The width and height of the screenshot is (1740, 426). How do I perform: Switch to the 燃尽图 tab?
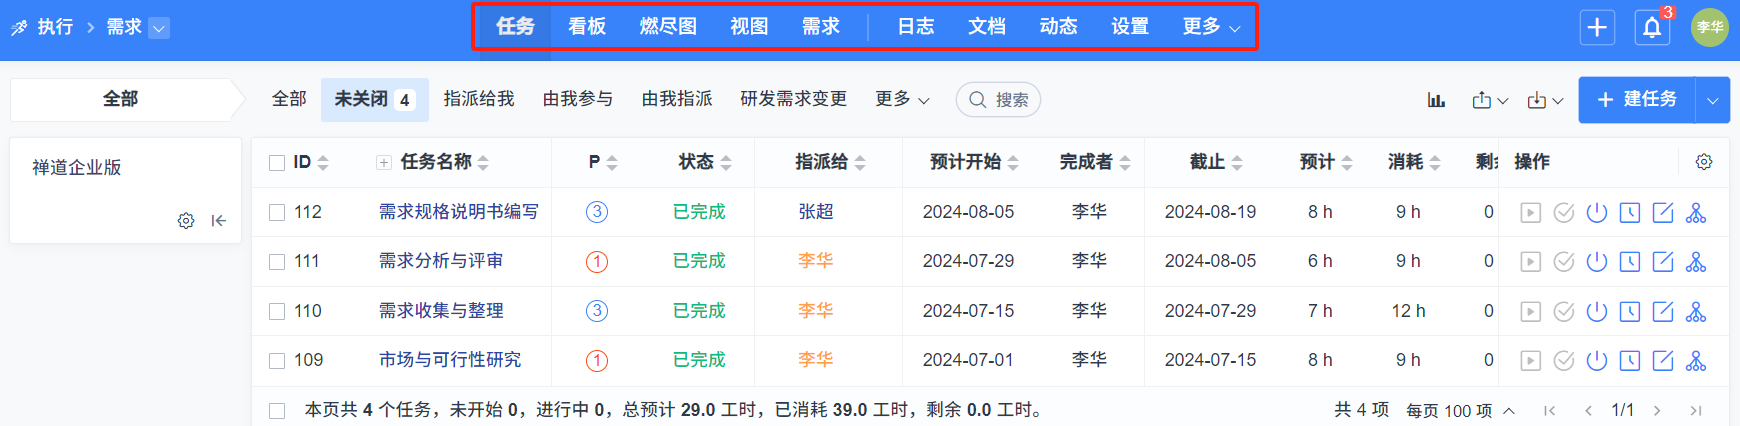668,27
